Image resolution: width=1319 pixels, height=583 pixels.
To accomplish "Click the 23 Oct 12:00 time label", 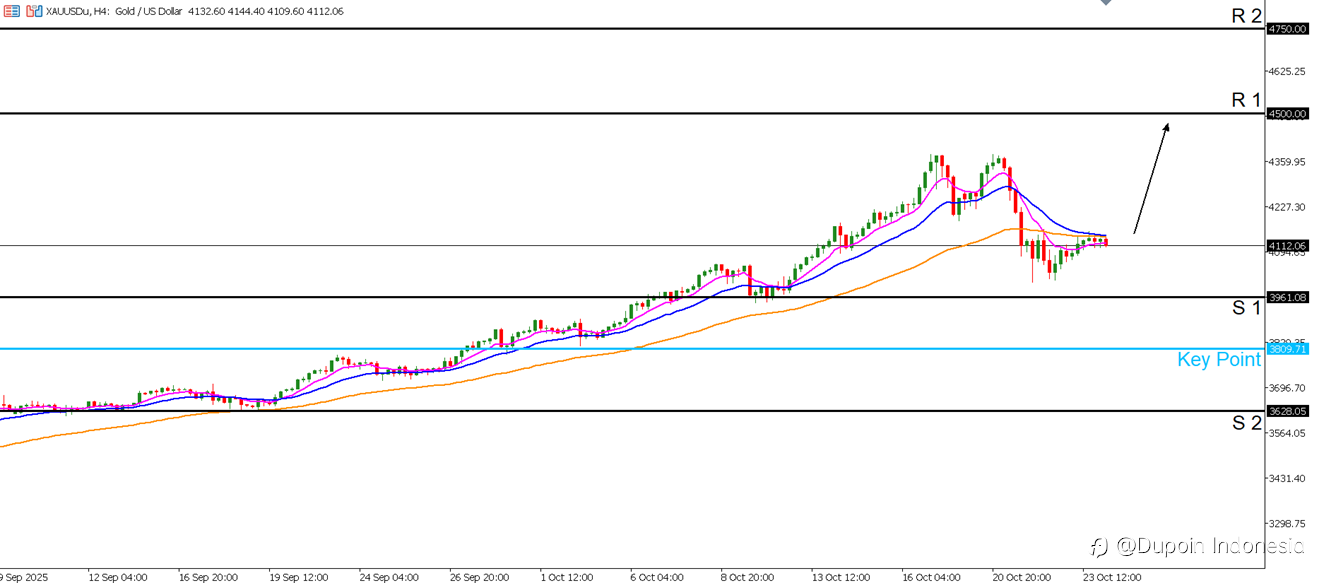I will (1112, 577).
